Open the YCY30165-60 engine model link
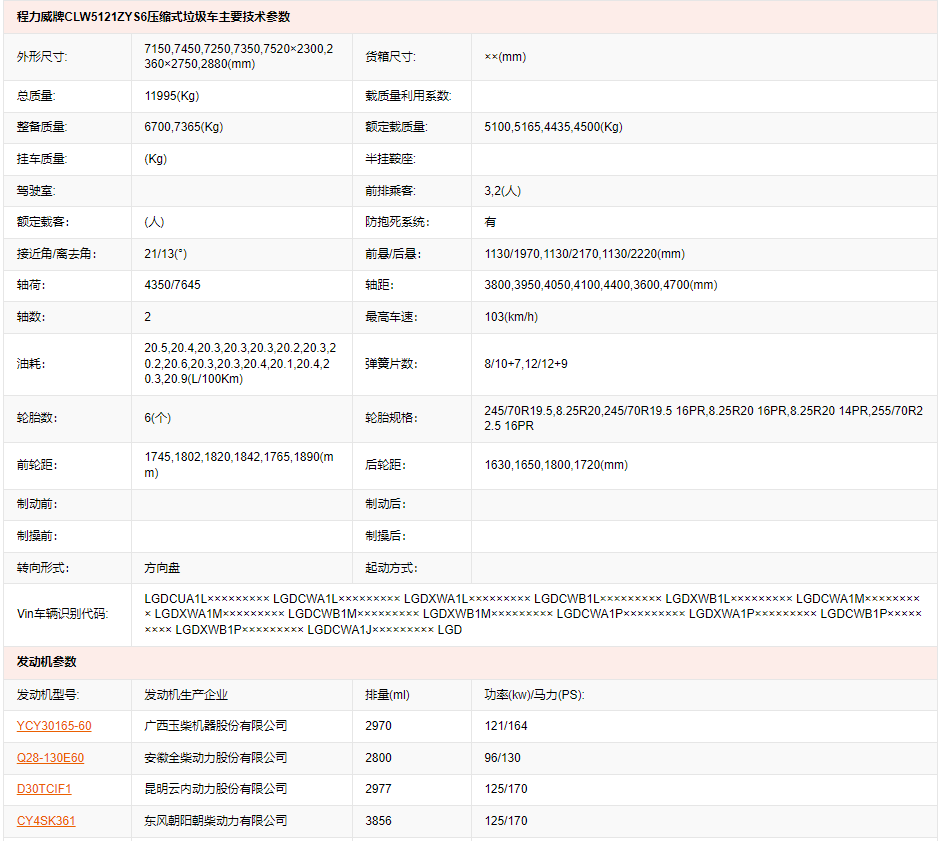This screenshot has width=941, height=841. [x=54, y=726]
